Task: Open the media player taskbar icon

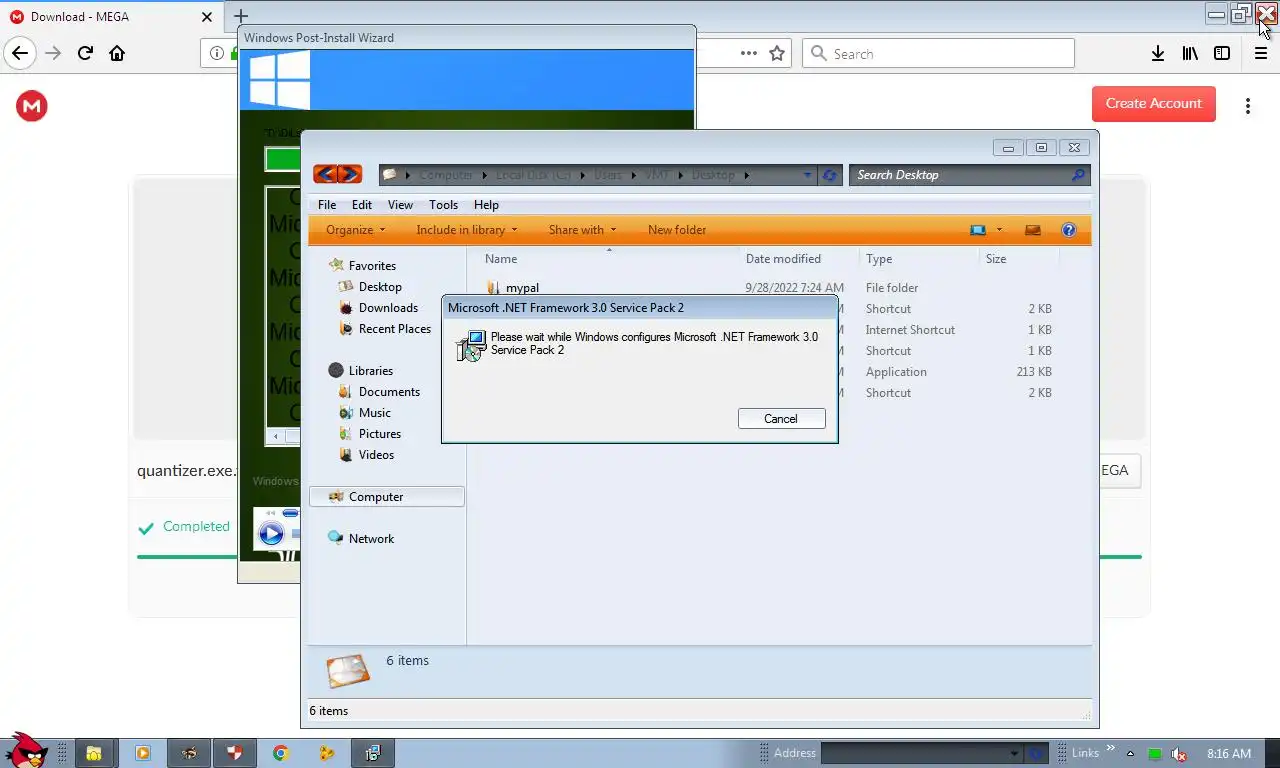Action: click(x=142, y=753)
